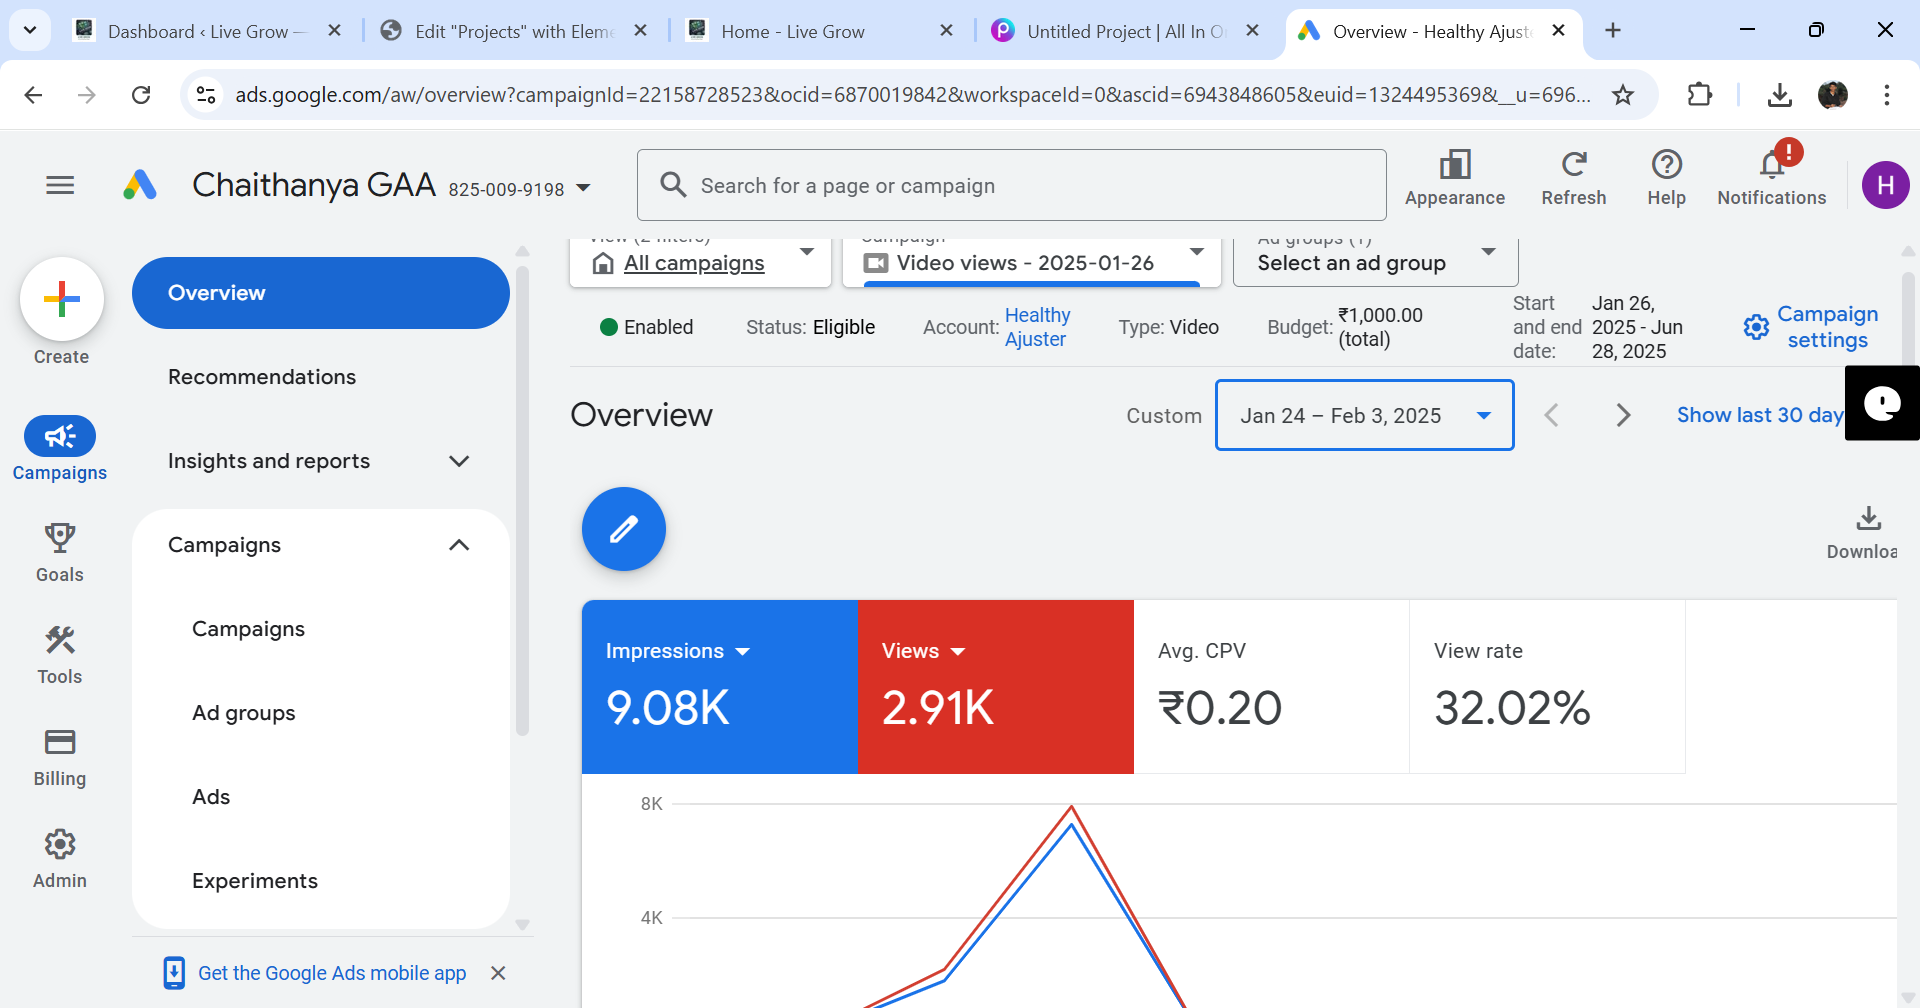The height and width of the screenshot is (1008, 1920).
Task: Open the Appearance panel
Action: click(1455, 176)
